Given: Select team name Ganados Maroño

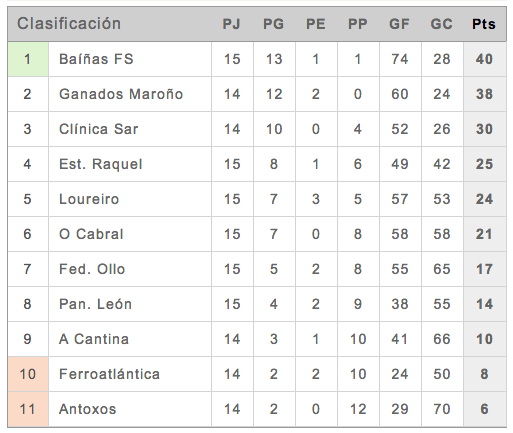Looking at the screenshot, I should point(121,94).
